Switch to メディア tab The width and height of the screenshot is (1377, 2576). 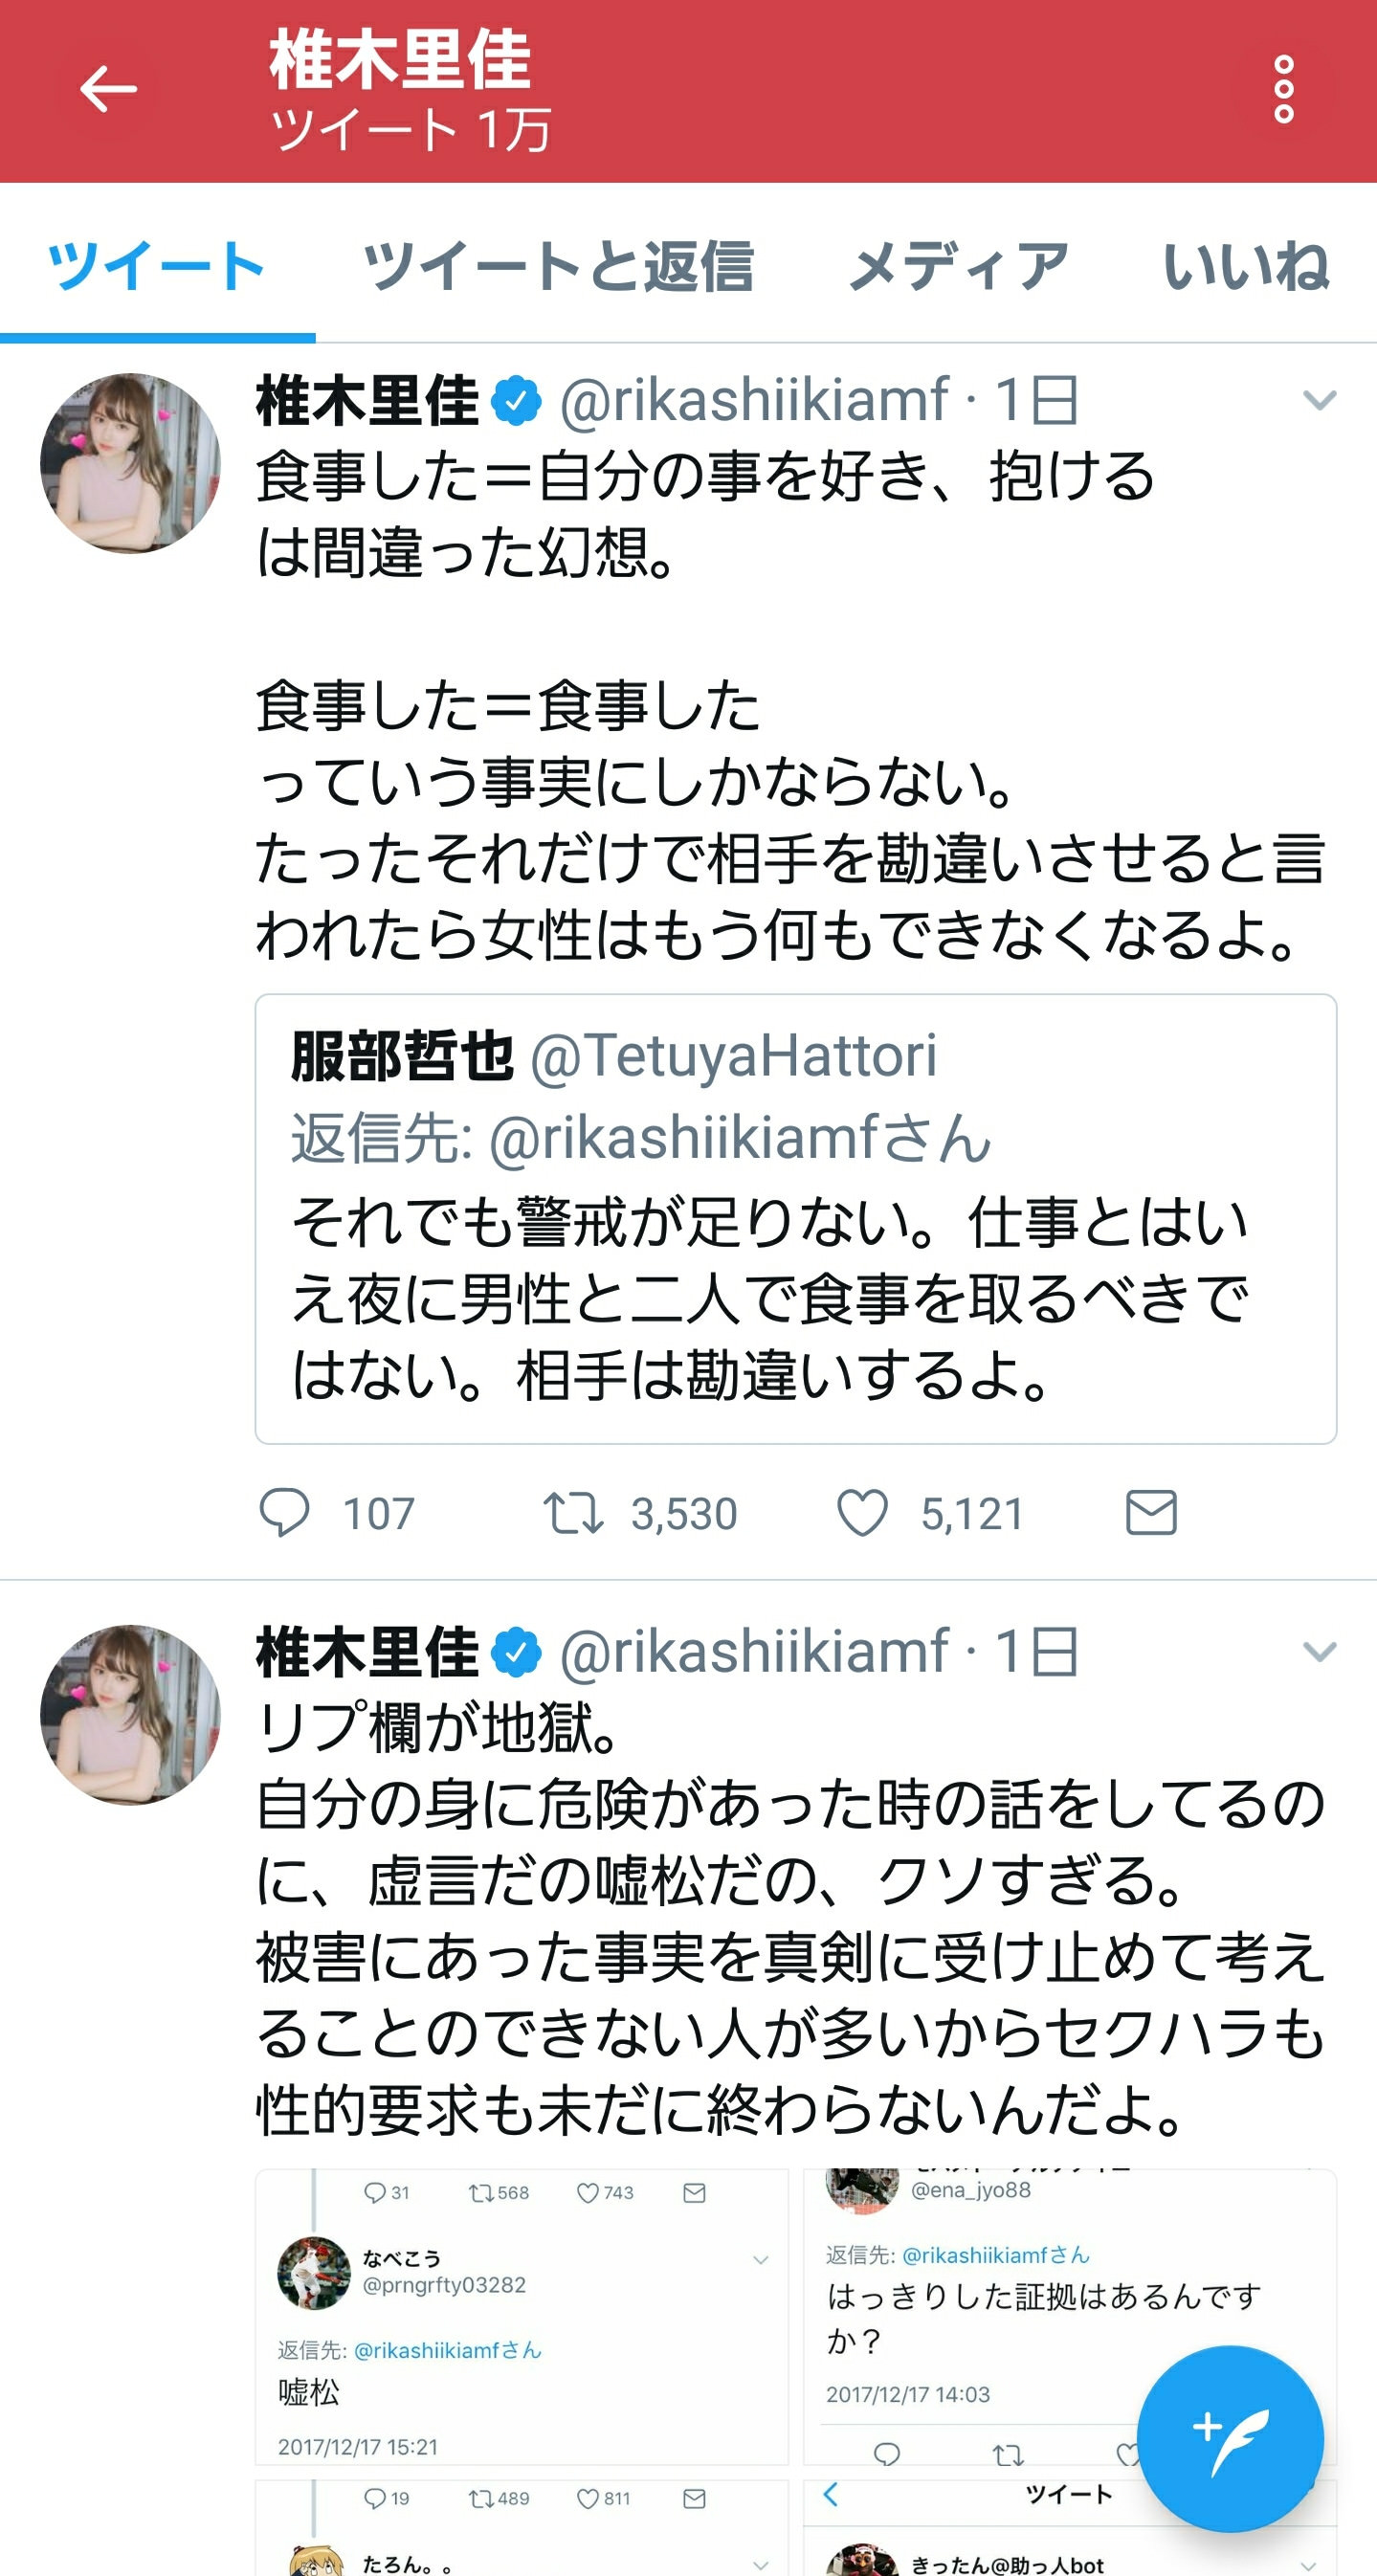[x=958, y=267]
